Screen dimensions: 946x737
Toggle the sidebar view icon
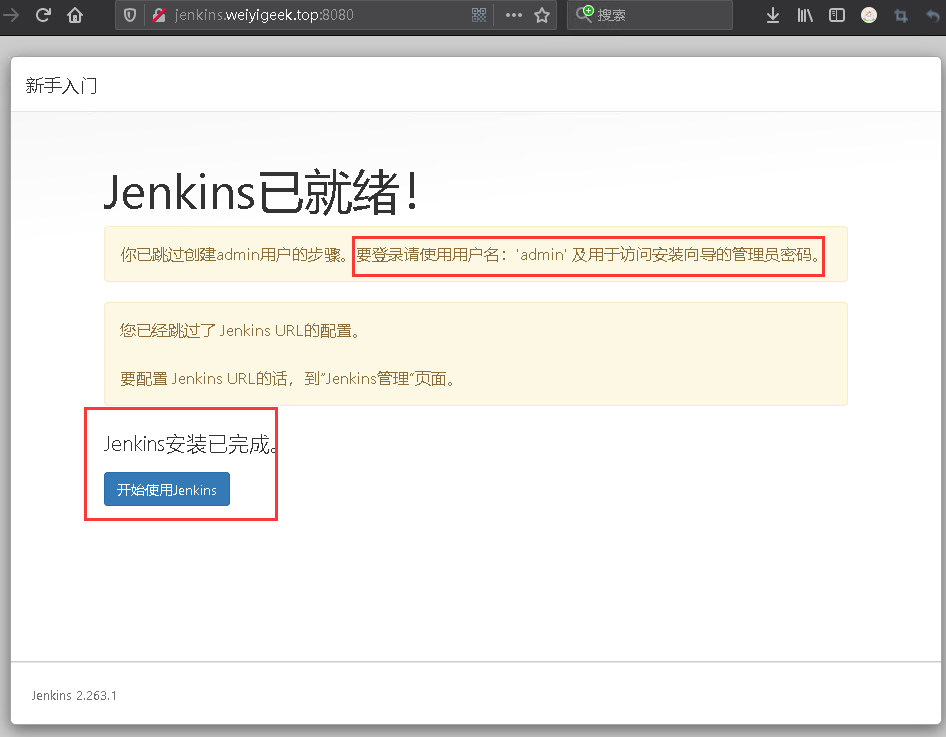pyautogui.click(x=837, y=15)
